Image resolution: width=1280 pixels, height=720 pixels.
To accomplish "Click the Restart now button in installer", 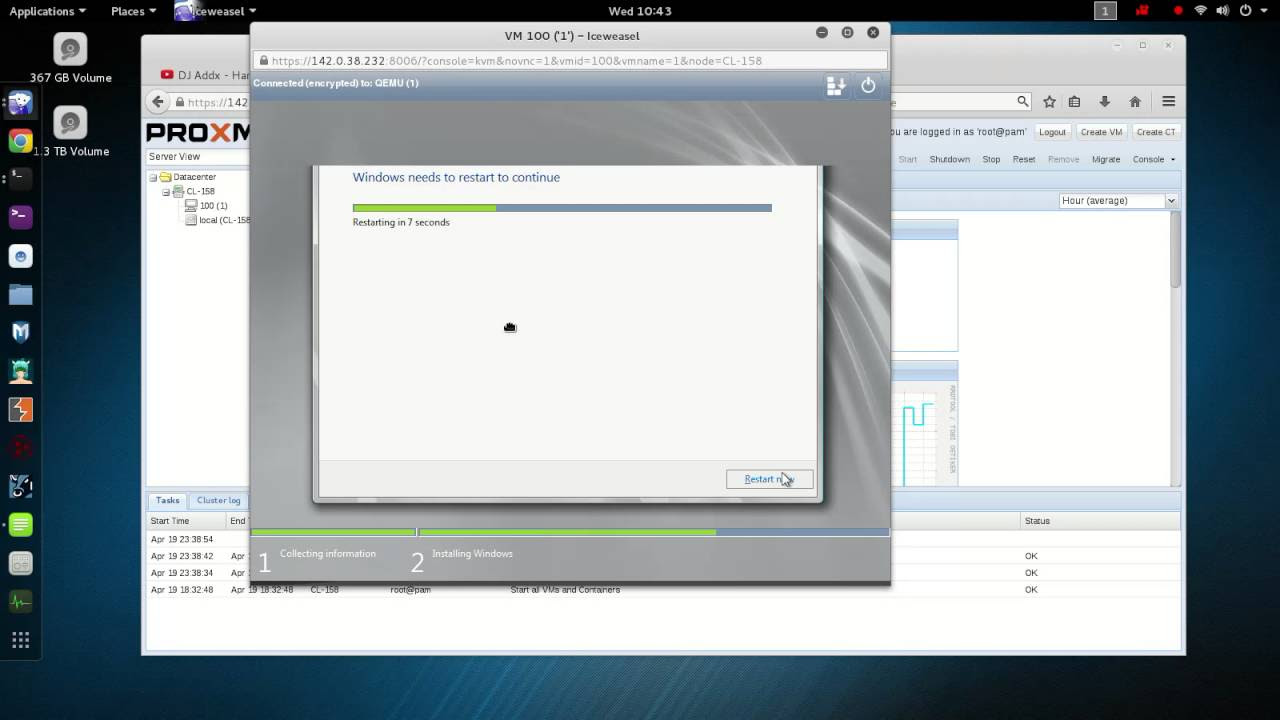I will click(x=769, y=479).
